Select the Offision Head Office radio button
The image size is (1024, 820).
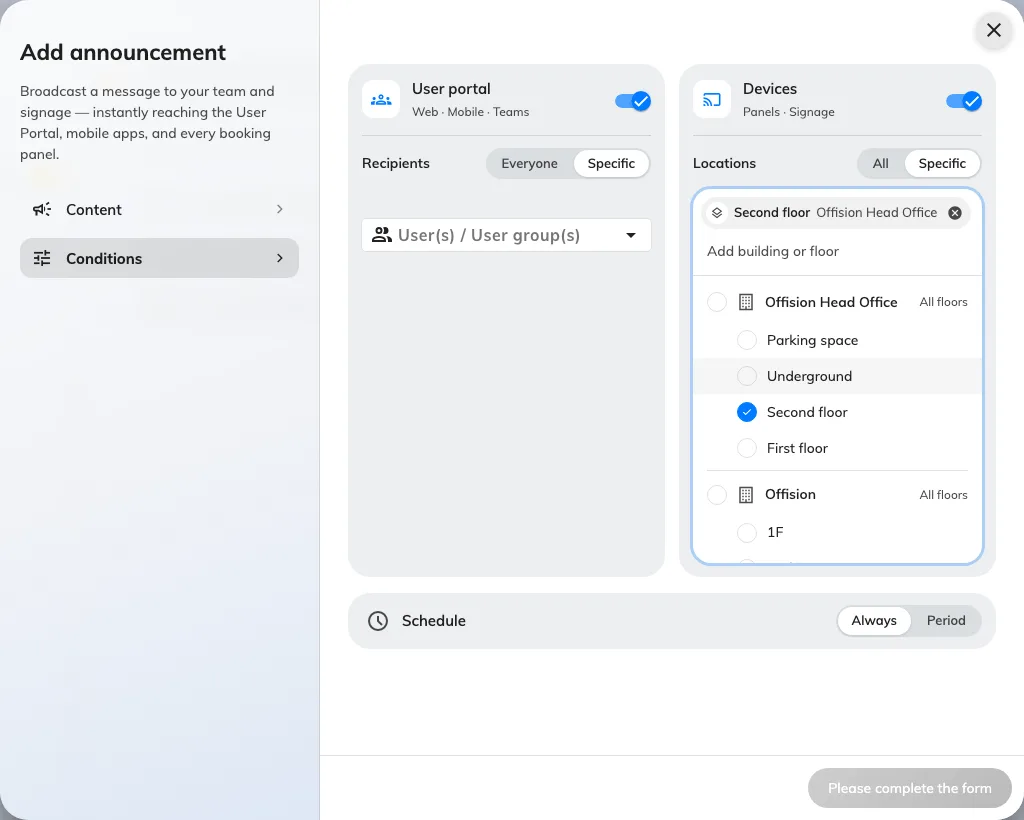717,302
